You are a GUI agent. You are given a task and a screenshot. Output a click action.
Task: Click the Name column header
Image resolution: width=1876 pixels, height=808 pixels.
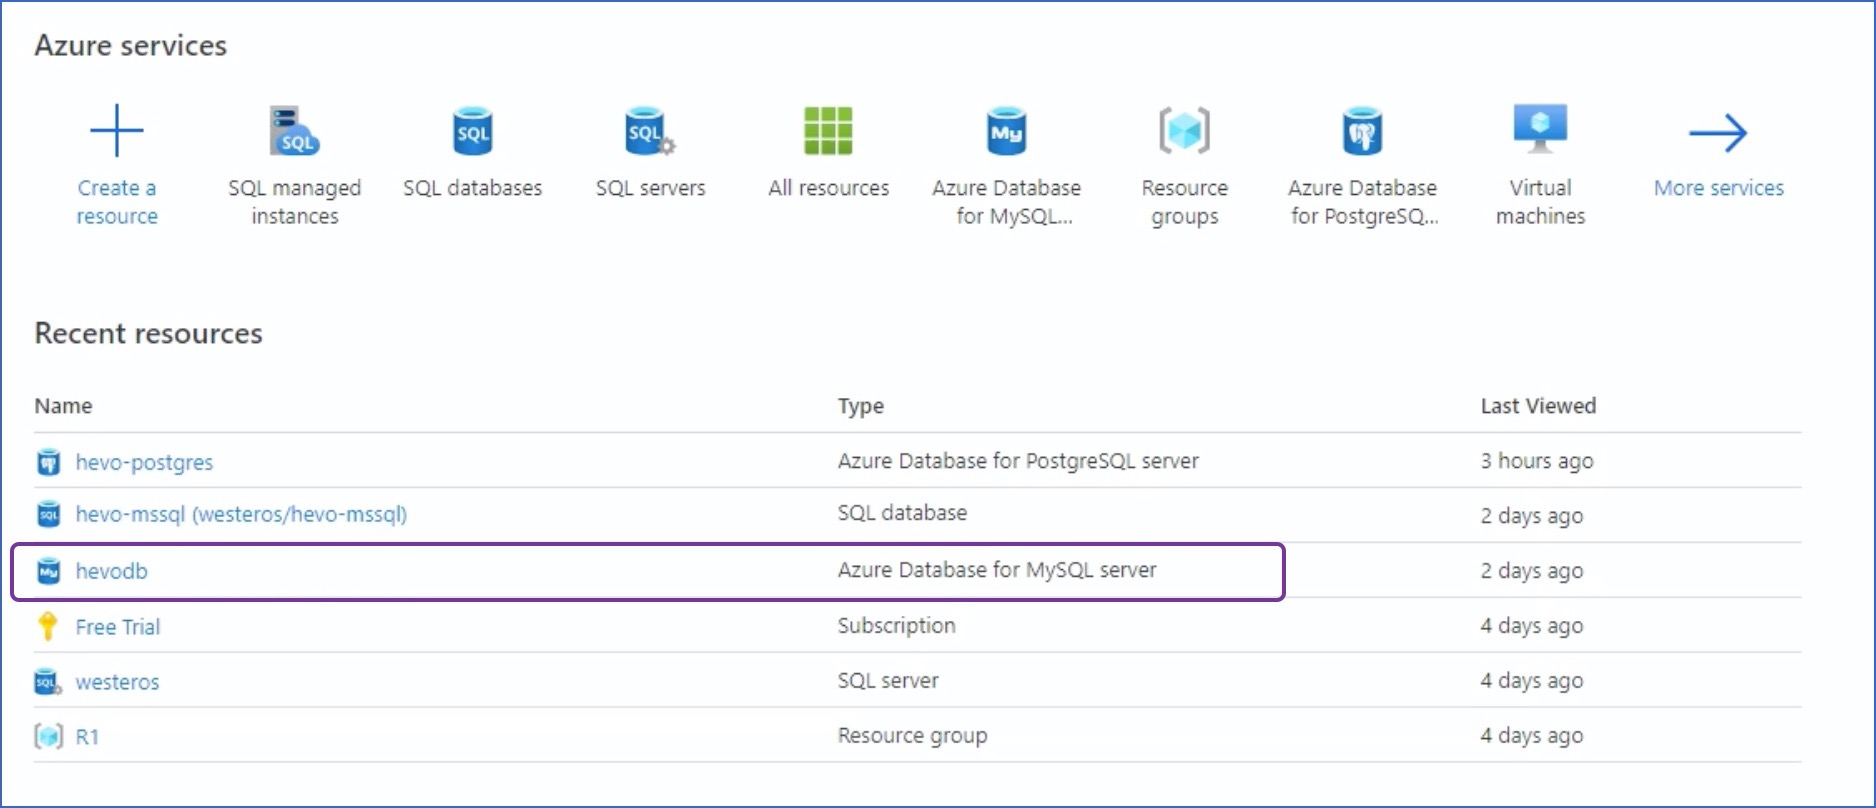click(x=63, y=406)
